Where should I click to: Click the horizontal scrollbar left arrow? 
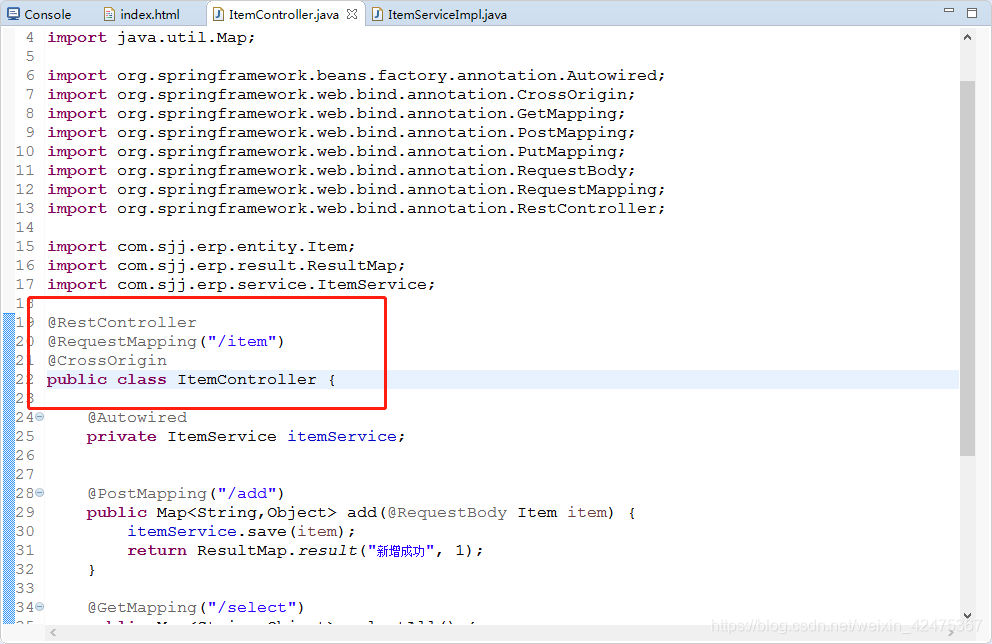[x=53, y=633]
